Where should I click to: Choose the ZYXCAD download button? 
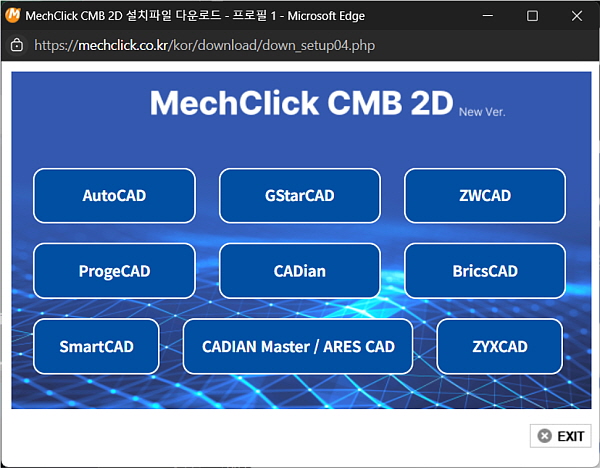click(500, 347)
